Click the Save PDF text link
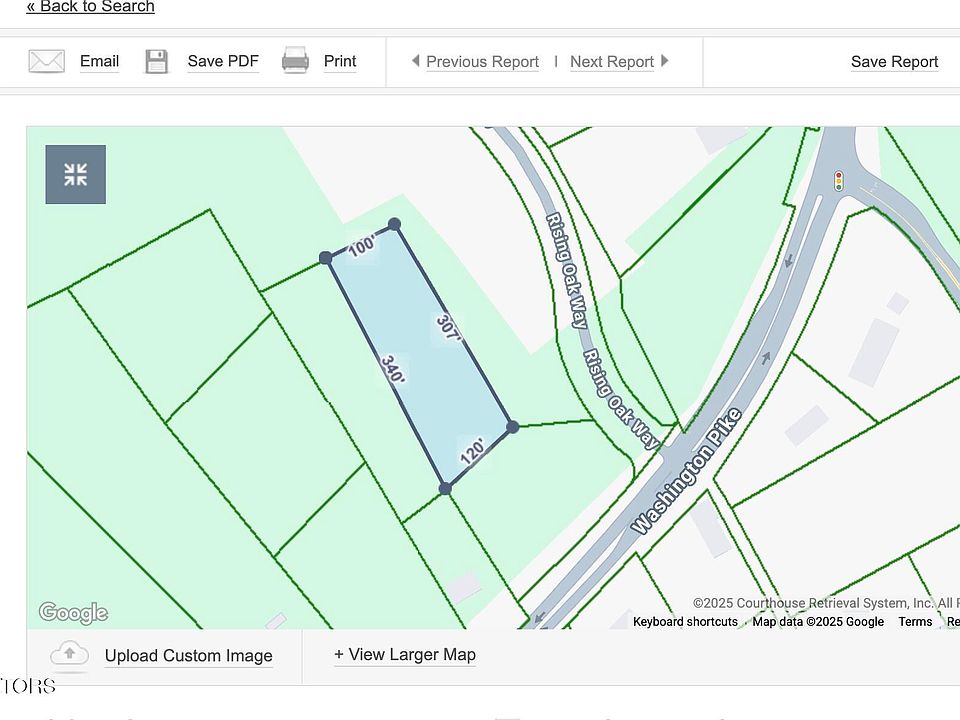 click(x=223, y=61)
